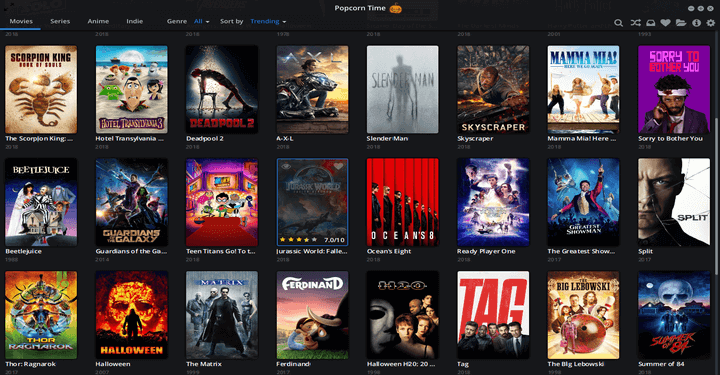Click the "Ready Player One" title text
The image size is (720, 375).
(x=486, y=251)
